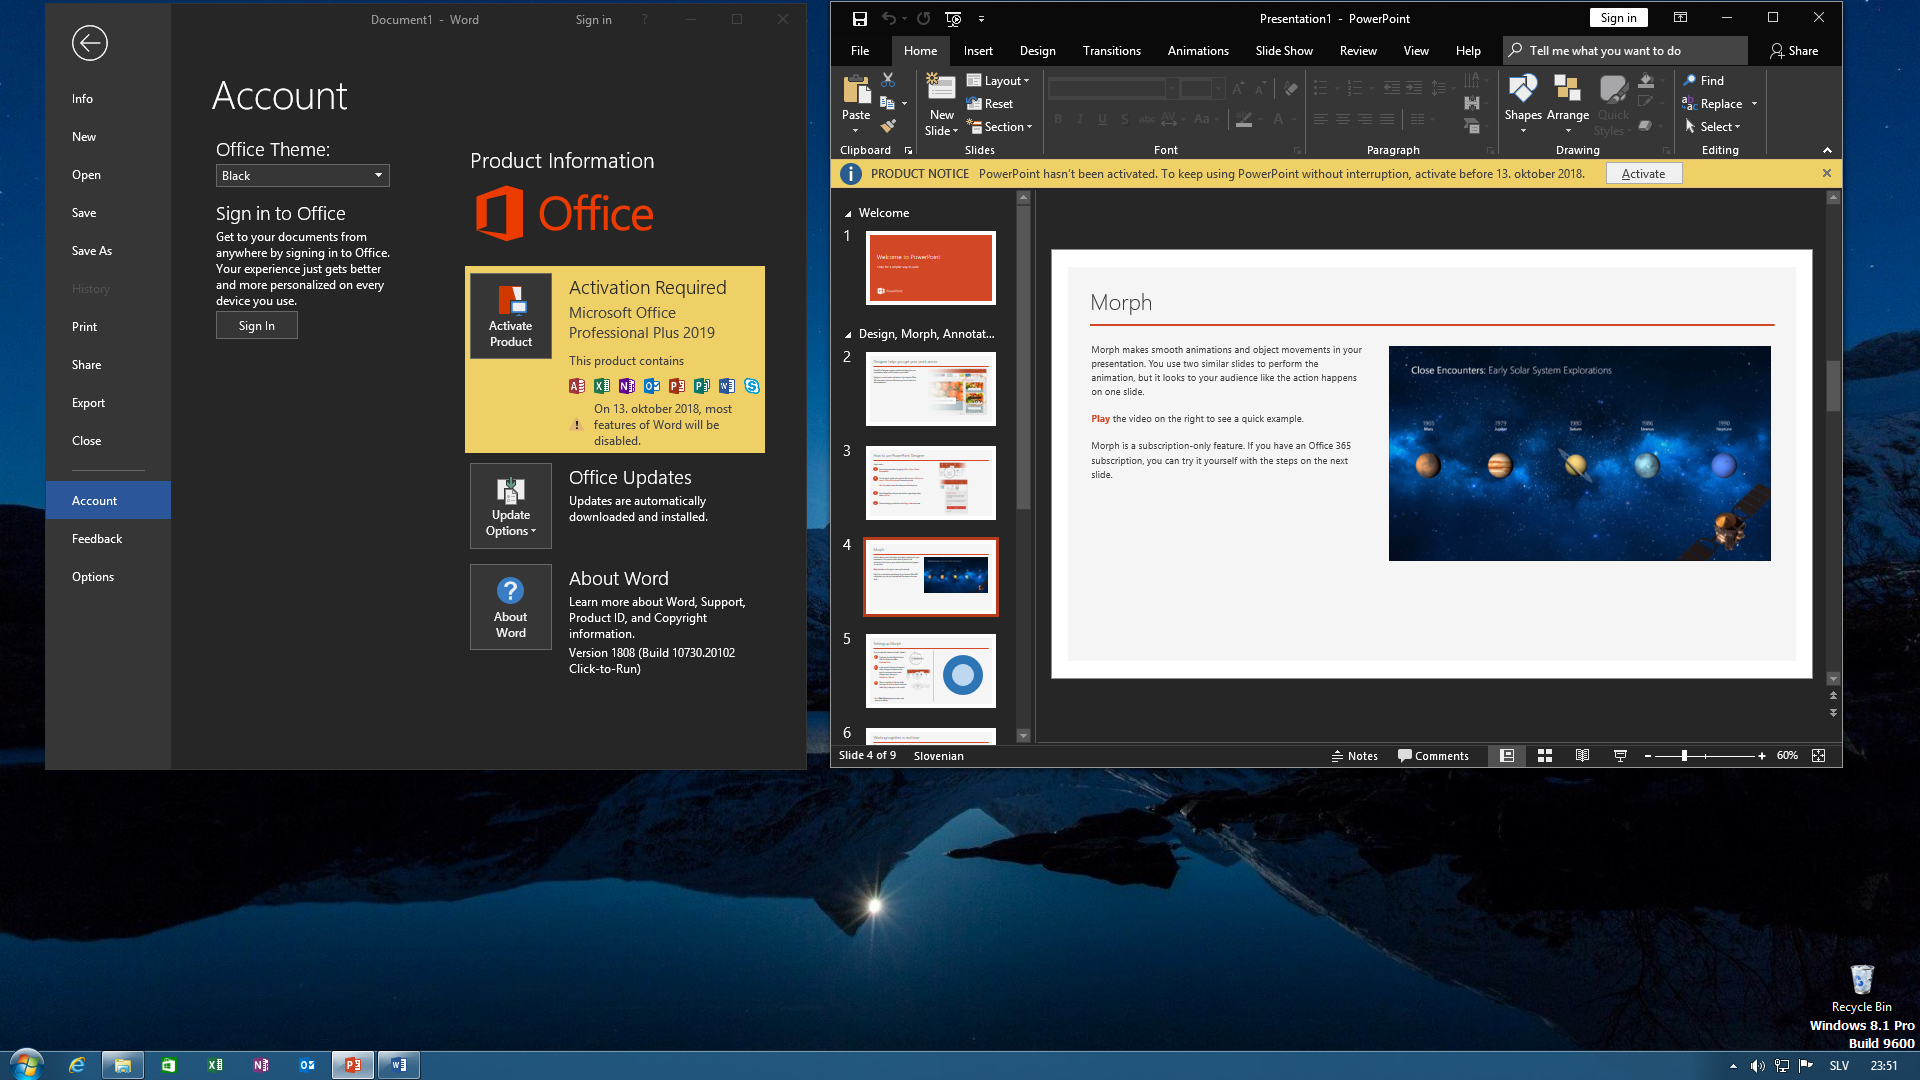The height and width of the screenshot is (1080, 1920).
Task: Select the Shapes tool in Drawing group
Action: pos(1522,103)
